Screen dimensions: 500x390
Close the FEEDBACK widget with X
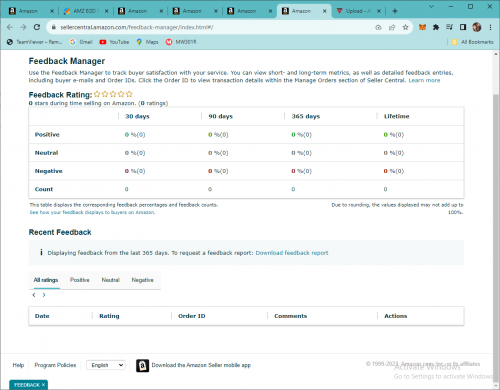(43, 385)
